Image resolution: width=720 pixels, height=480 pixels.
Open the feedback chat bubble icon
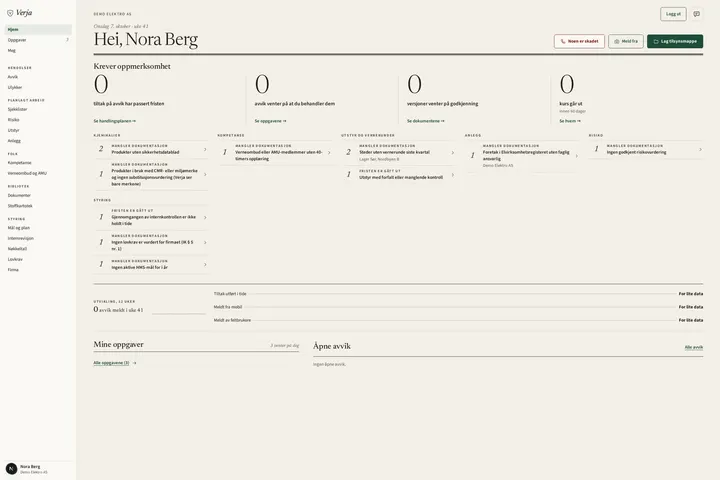point(697,14)
